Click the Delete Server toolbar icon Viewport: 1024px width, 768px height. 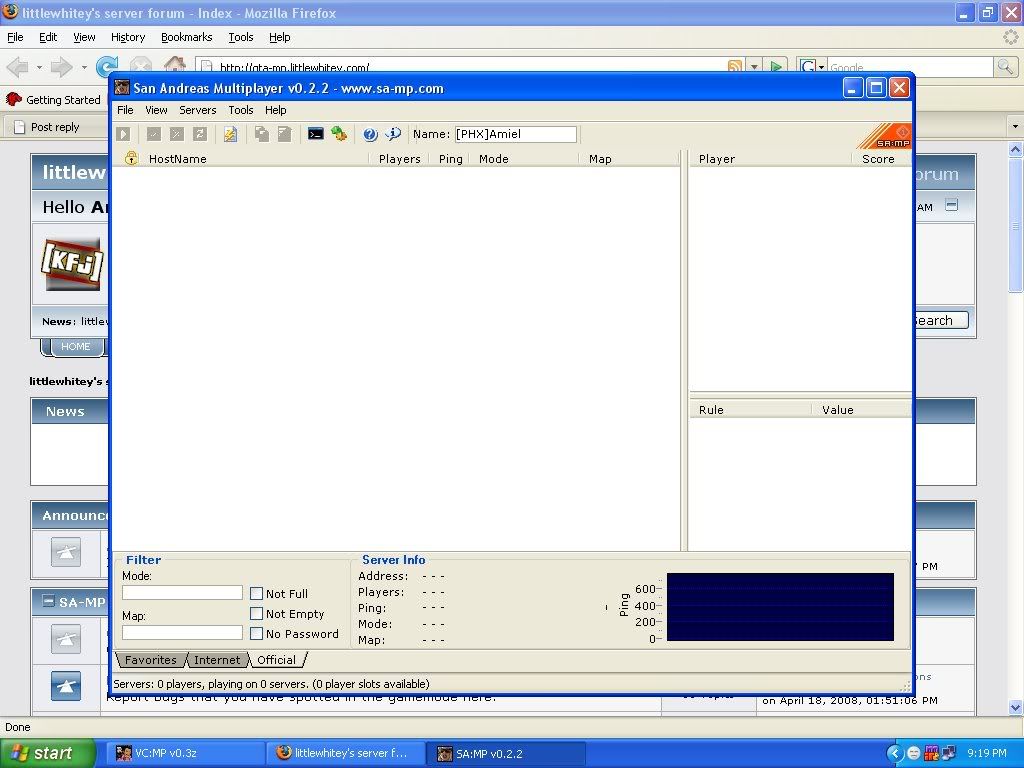pyautogui.click(x=176, y=134)
